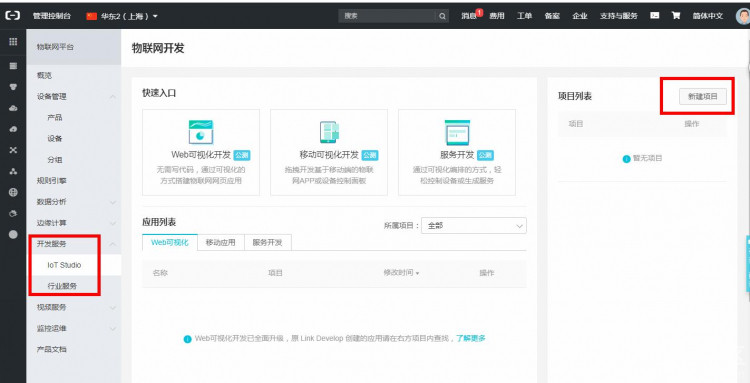Open the products grid menu icon
Viewport: 750px width, 383px height.
point(13,42)
